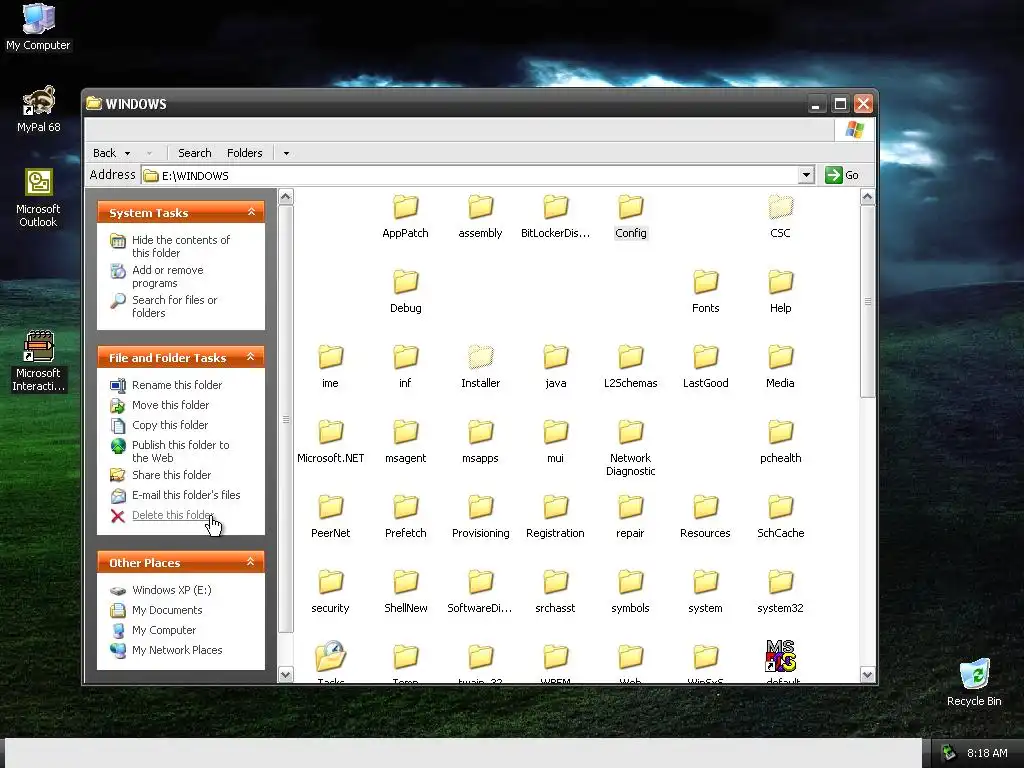Open MyPal 68 desktop shortcut

[39, 109]
